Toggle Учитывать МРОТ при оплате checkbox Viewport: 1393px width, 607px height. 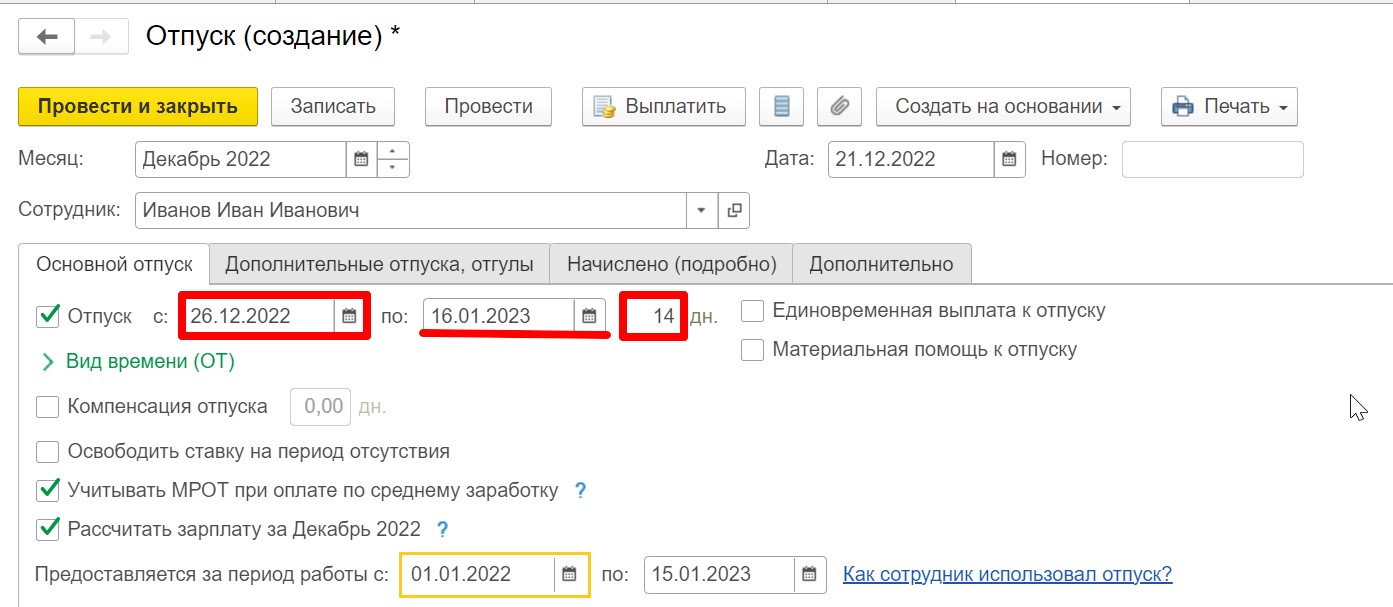48,490
